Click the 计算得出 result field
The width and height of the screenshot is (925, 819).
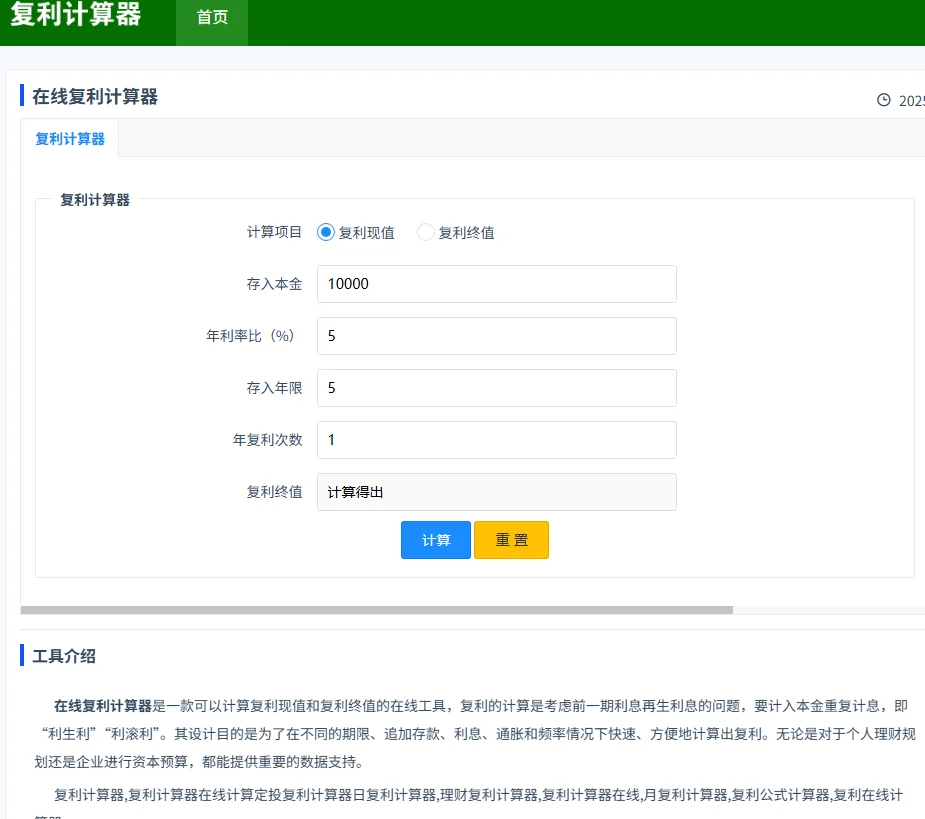pos(496,492)
